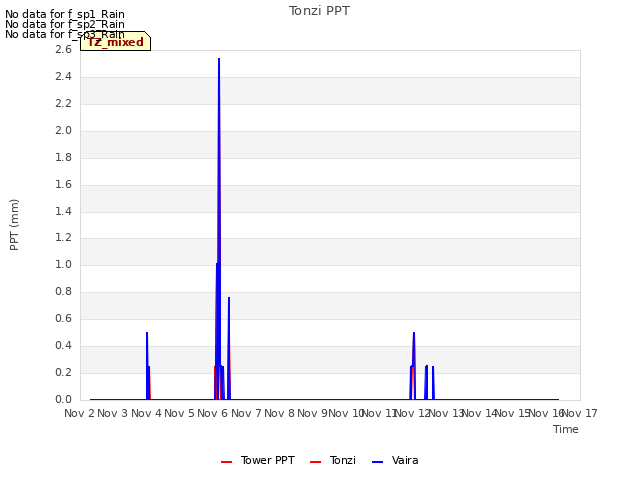Viewport: 640px width, 480px height.
Task: Click the Tonzi PPT chart title
Action: pyautogui.click(x=319, y=11)
